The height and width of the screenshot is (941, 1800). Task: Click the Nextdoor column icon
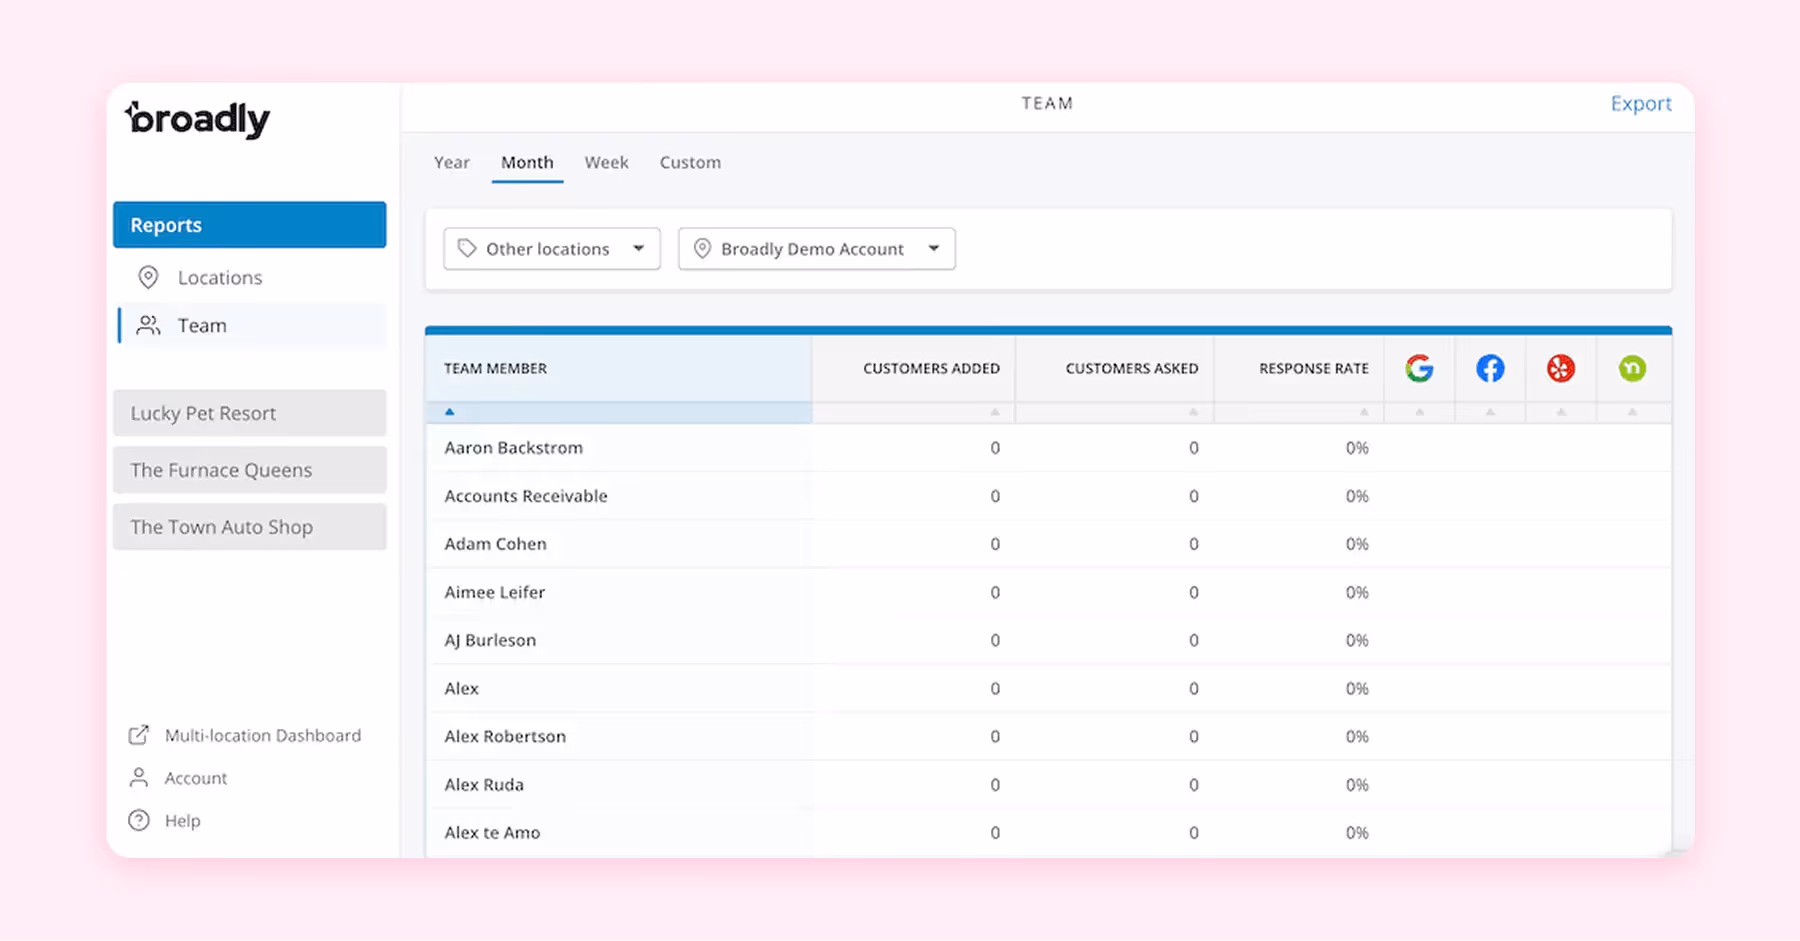tap(1632, 368)
